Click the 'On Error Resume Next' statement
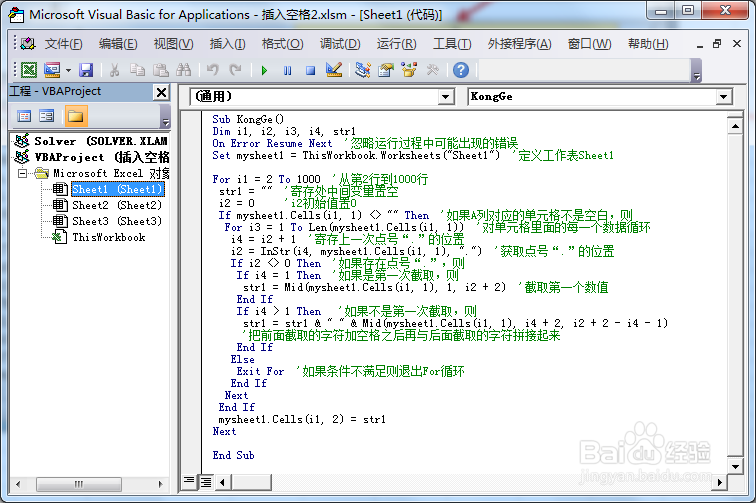 (x=272, y=143)
